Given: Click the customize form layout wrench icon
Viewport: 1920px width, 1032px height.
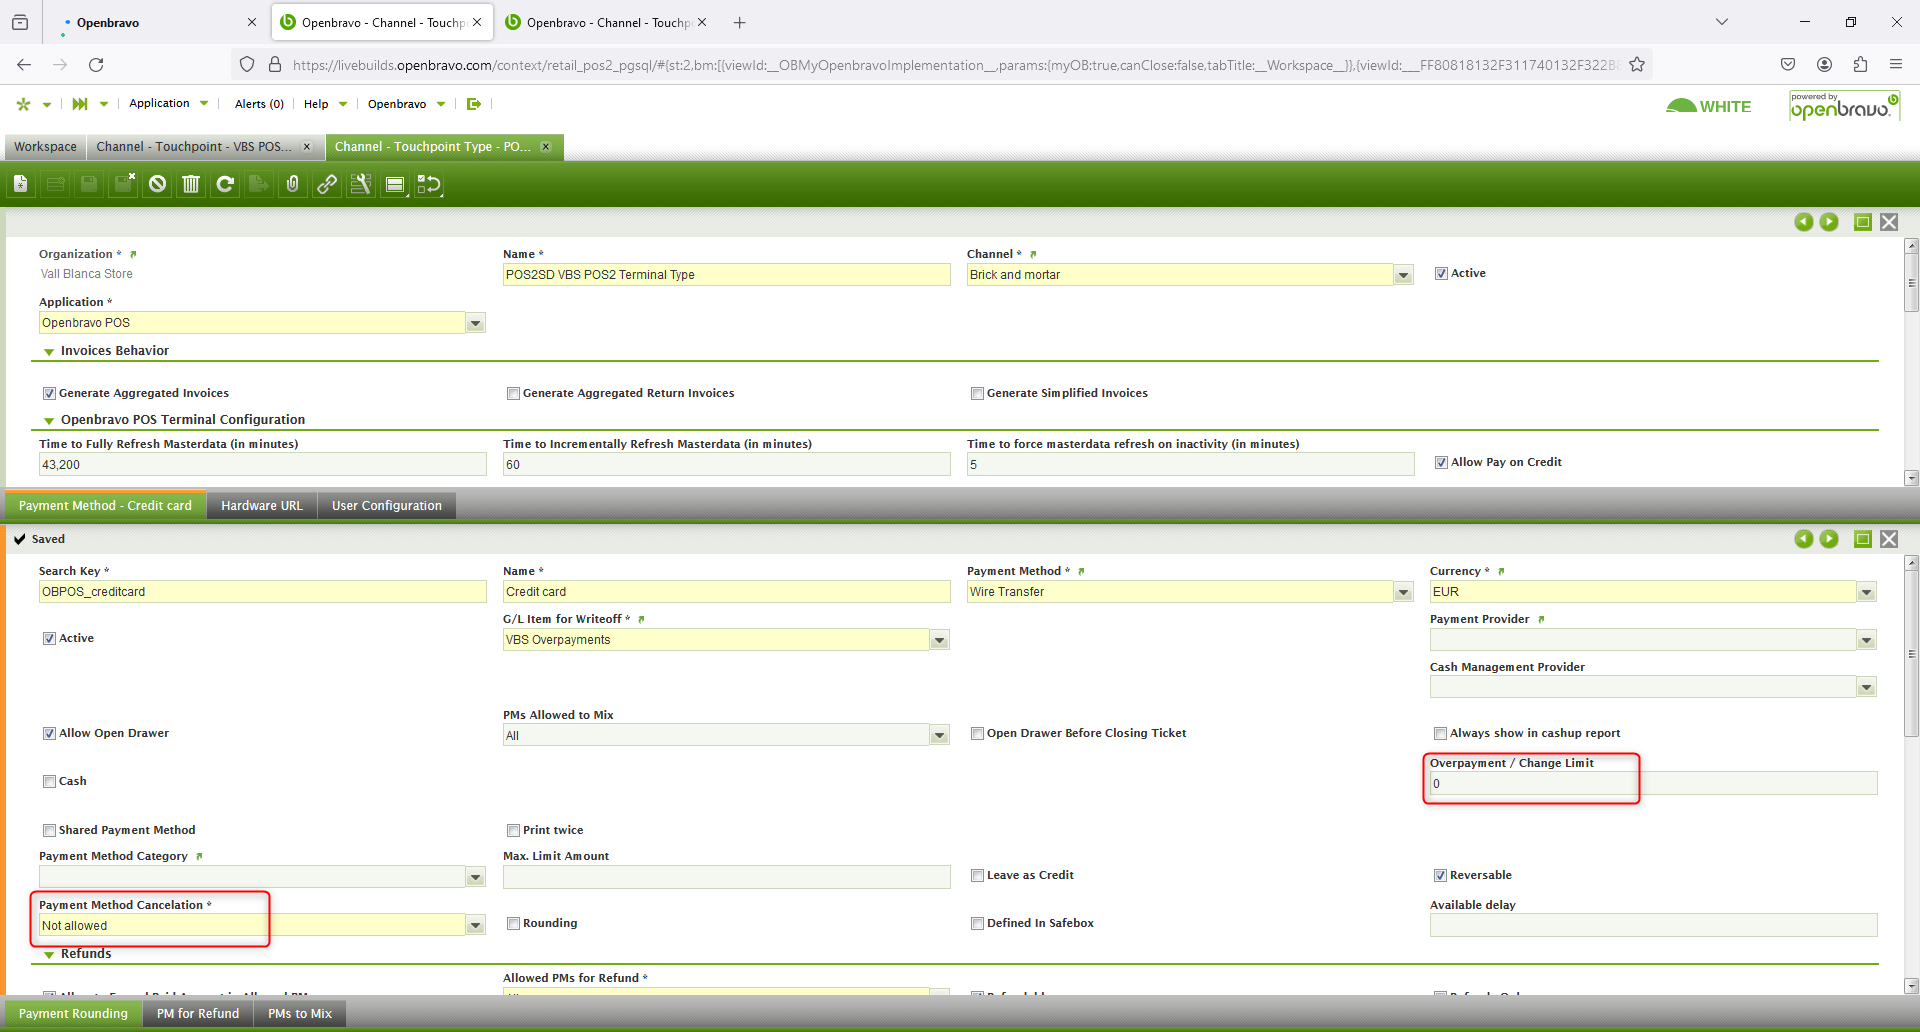Looking at the screenshot, I should (x=361, y=184).
